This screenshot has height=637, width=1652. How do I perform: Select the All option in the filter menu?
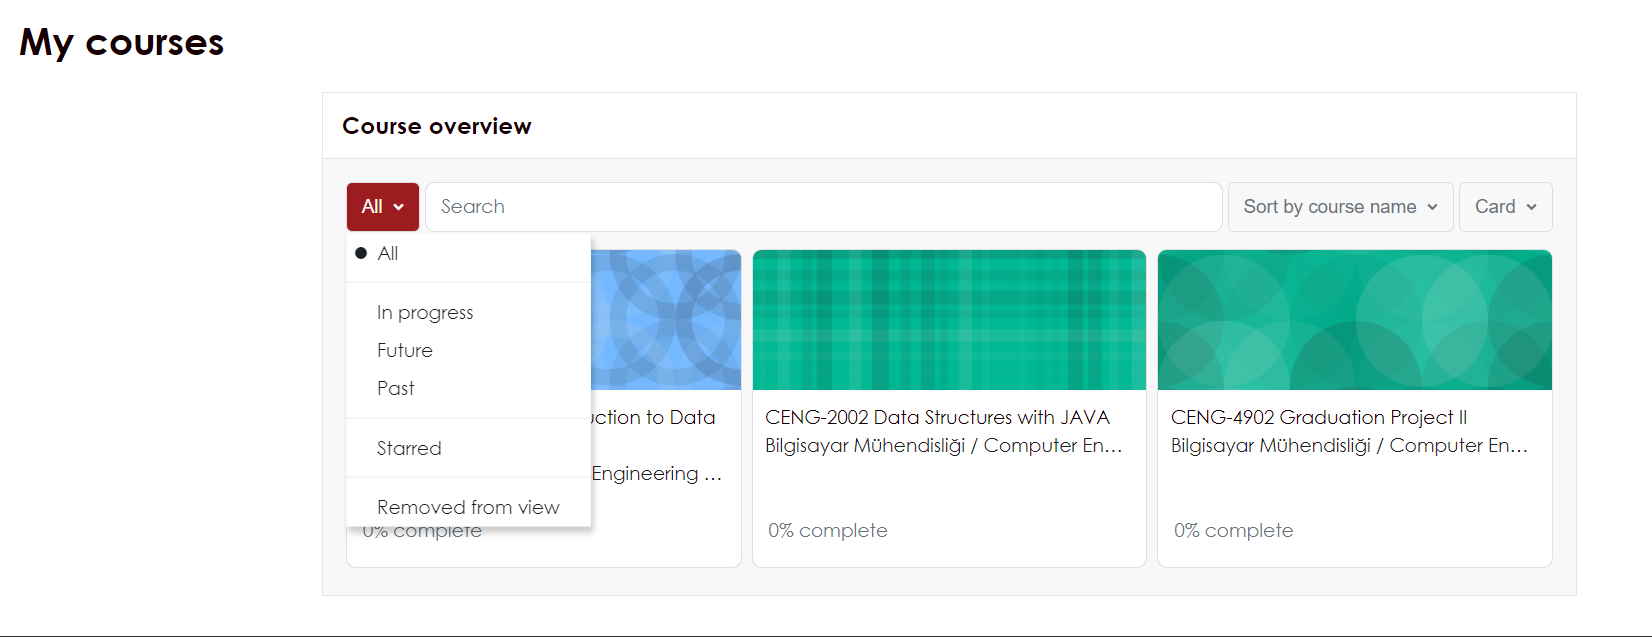[388, 254]
